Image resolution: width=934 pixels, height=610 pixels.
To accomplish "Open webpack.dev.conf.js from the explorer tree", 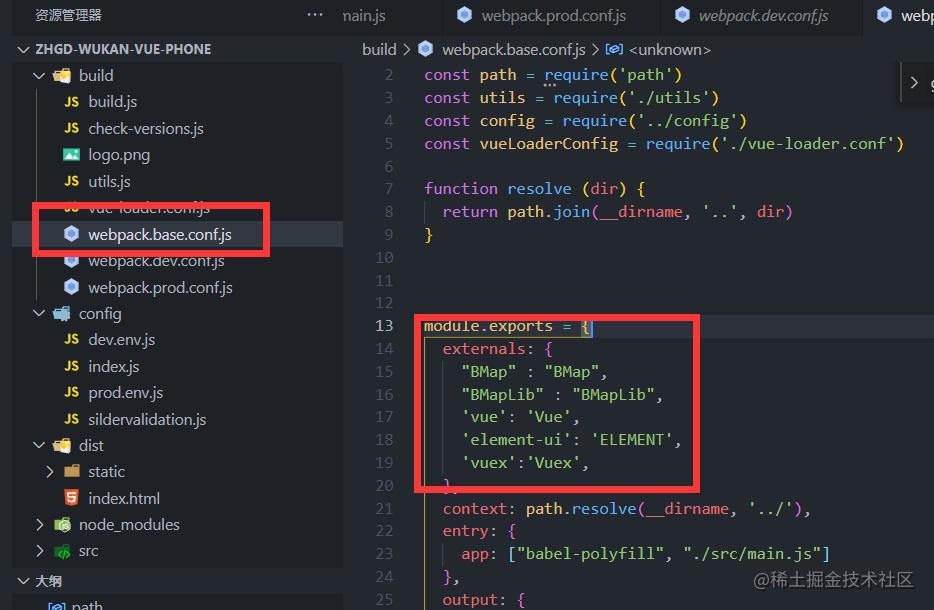I will point(156,261).
